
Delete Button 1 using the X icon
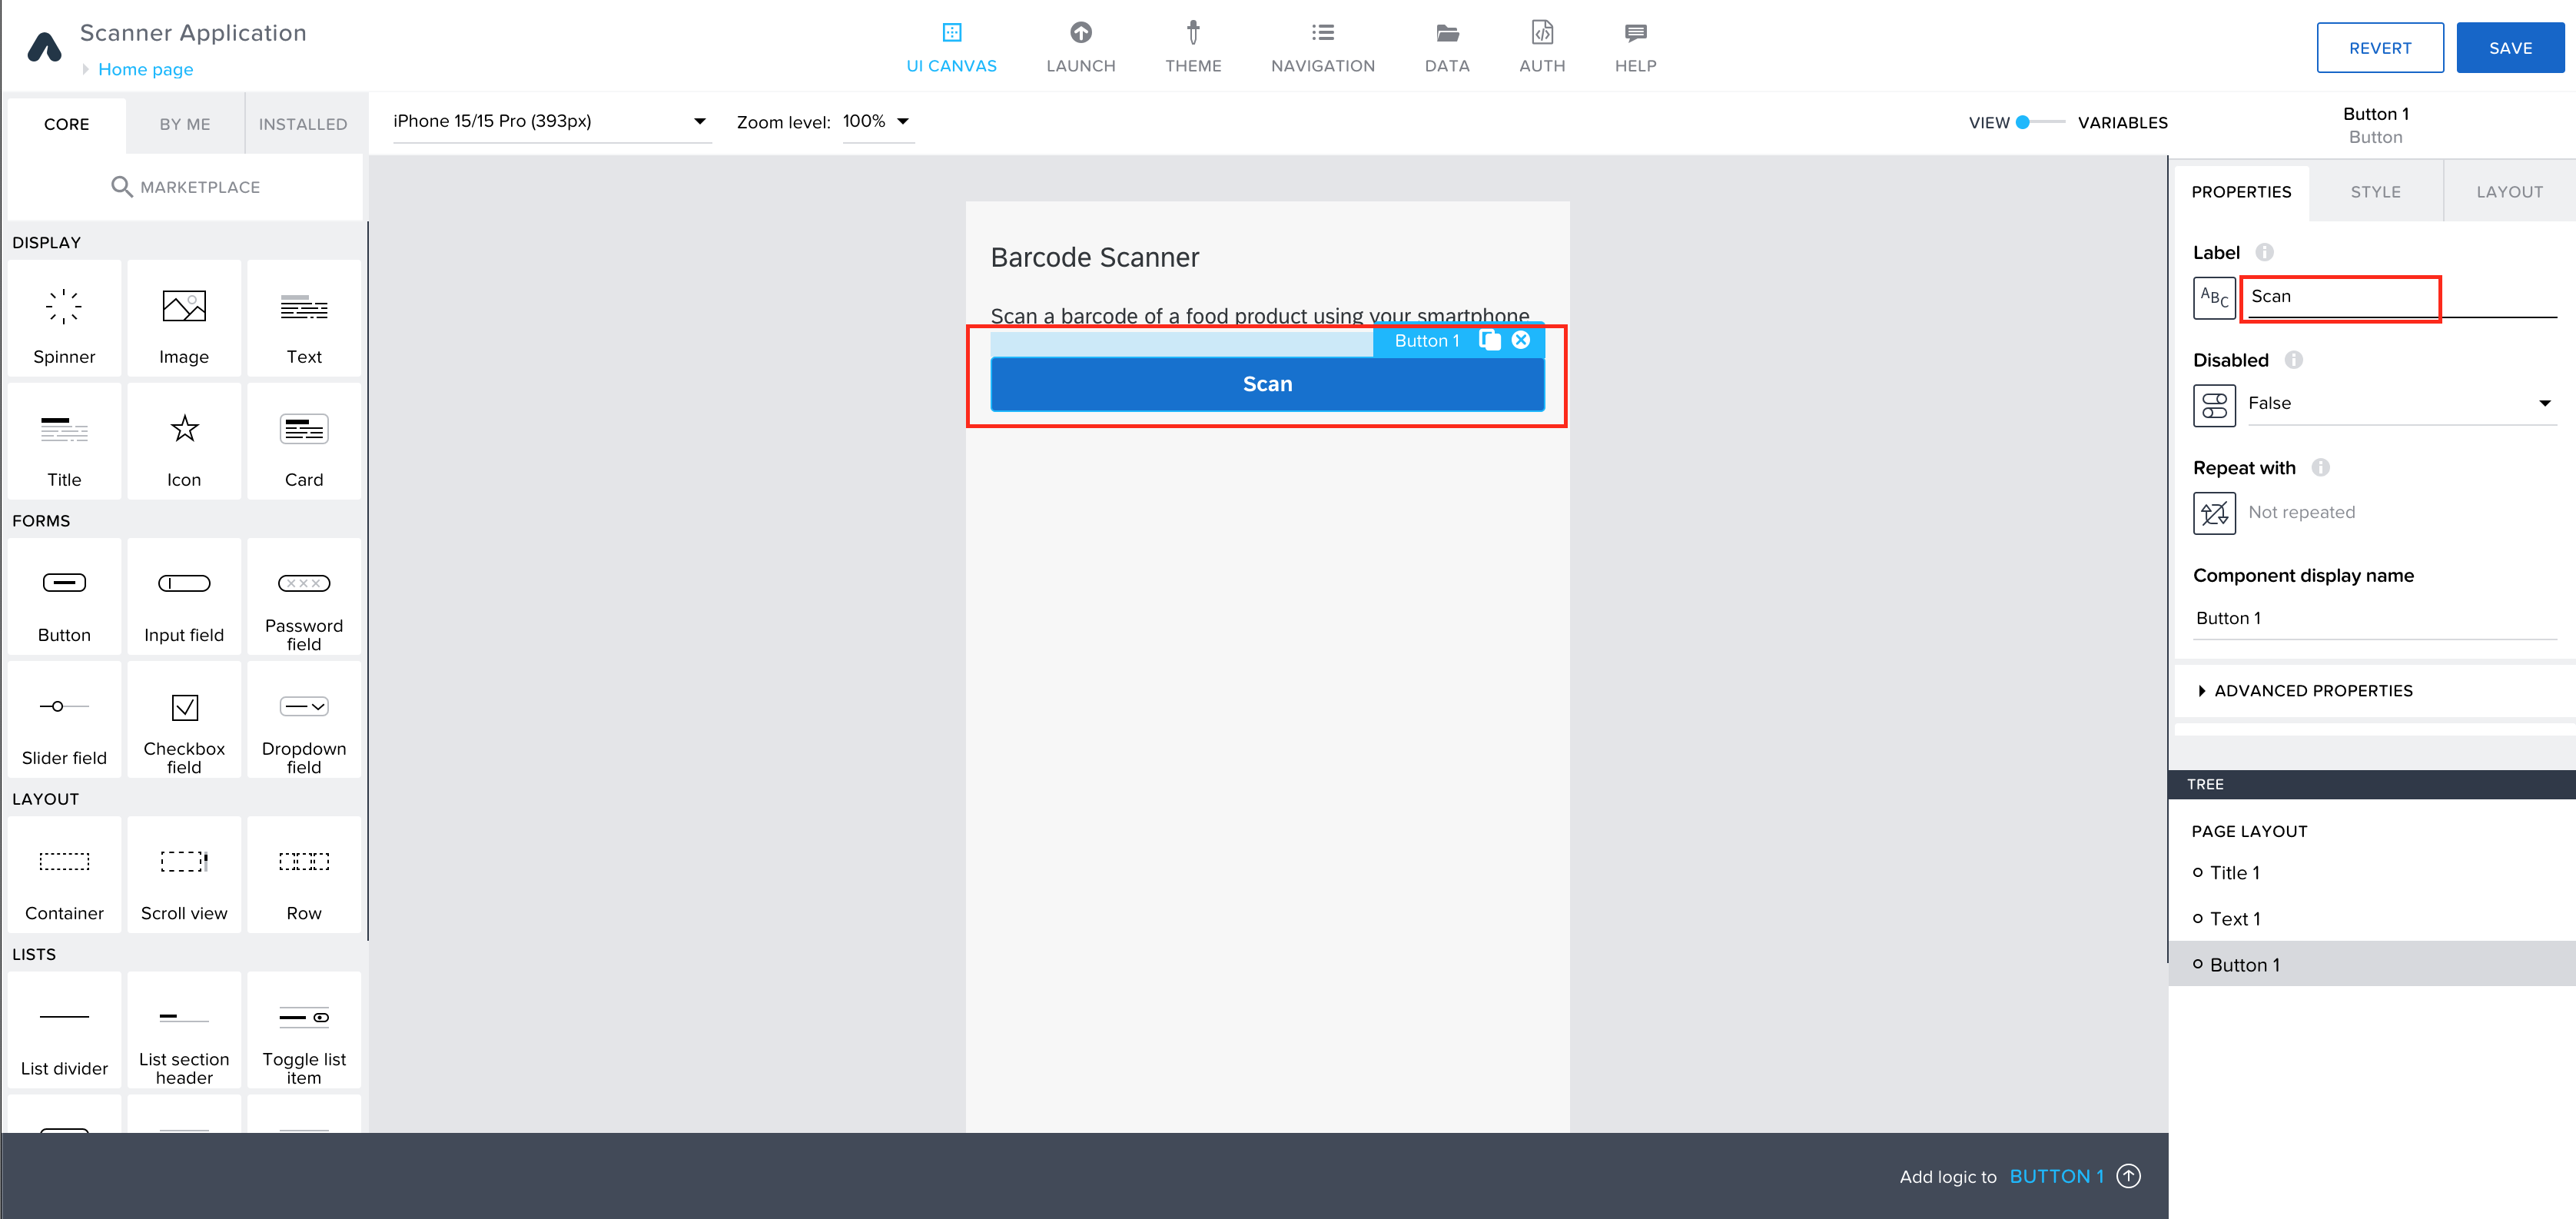click(1520, 340)
